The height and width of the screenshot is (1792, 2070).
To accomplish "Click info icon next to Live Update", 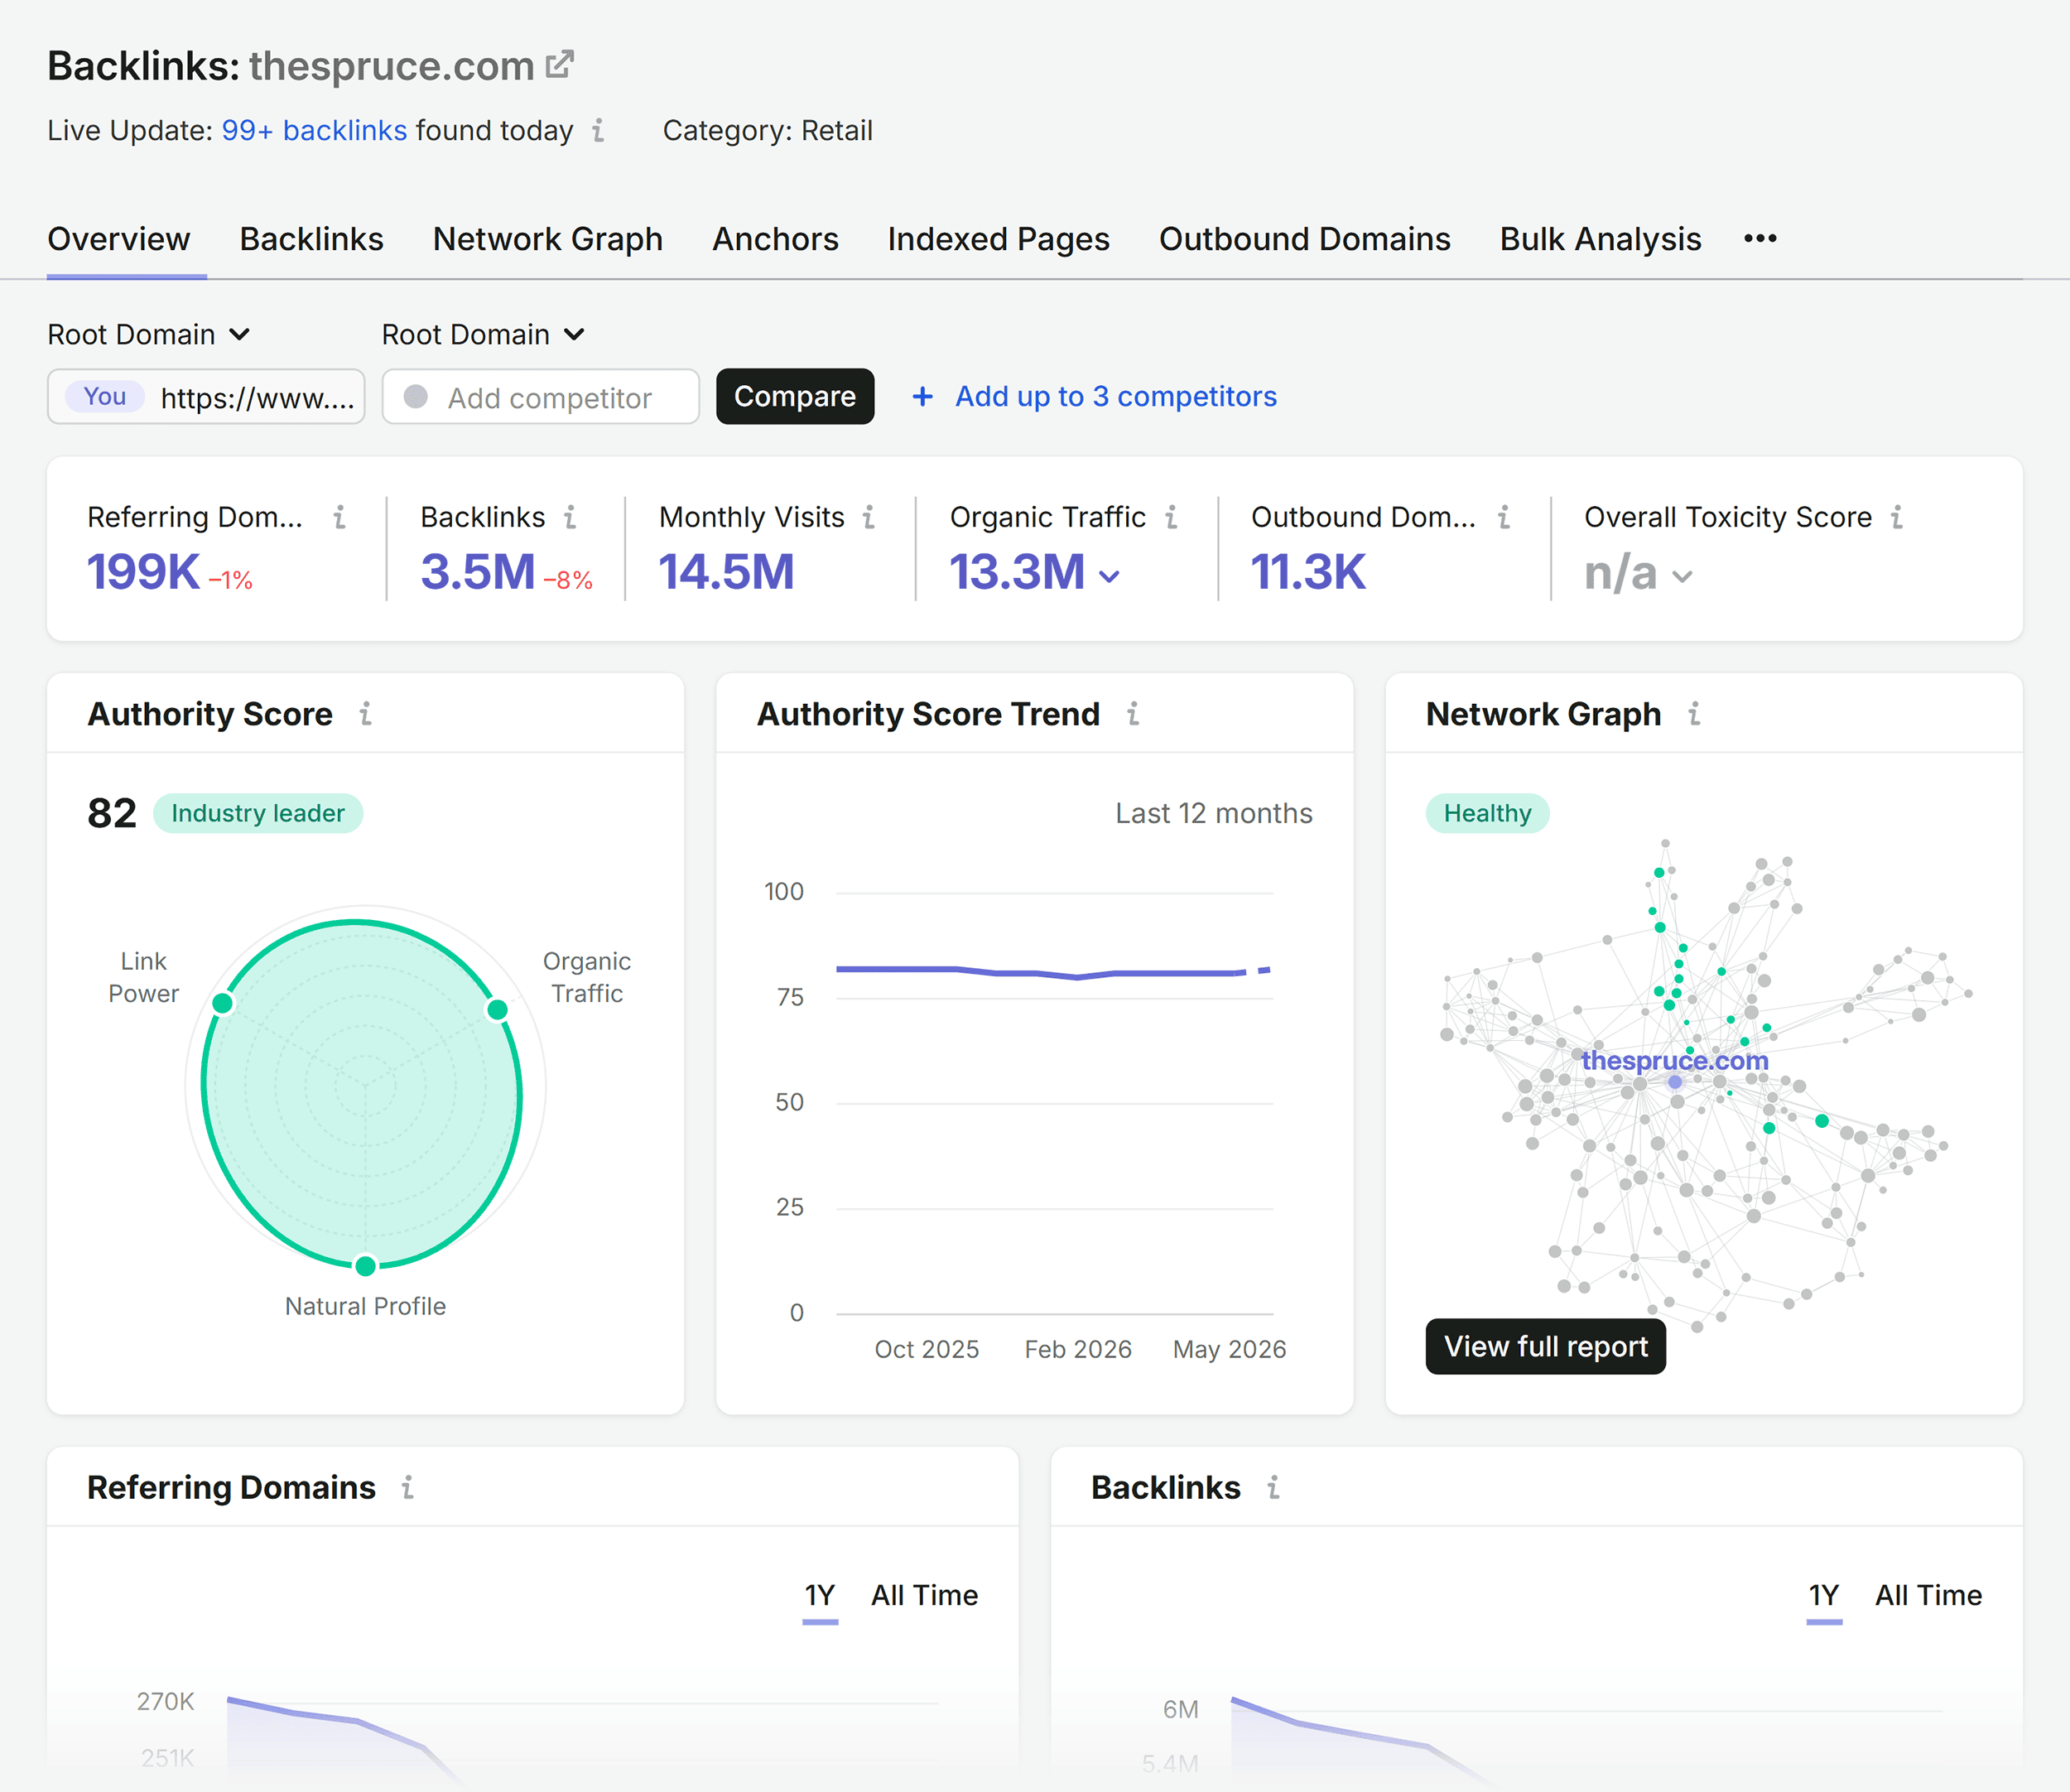I will pos(598,130).
